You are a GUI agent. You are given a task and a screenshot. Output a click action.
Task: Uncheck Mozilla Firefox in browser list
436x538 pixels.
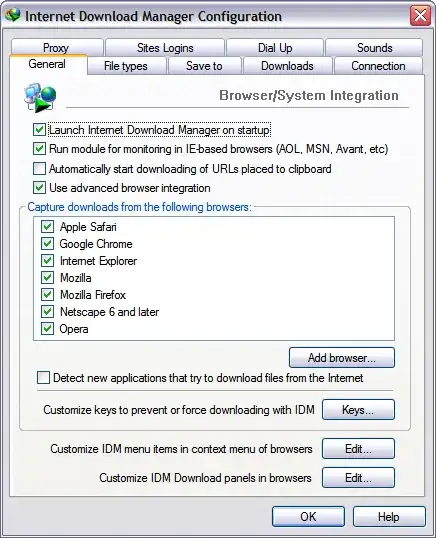click(47, 294)
